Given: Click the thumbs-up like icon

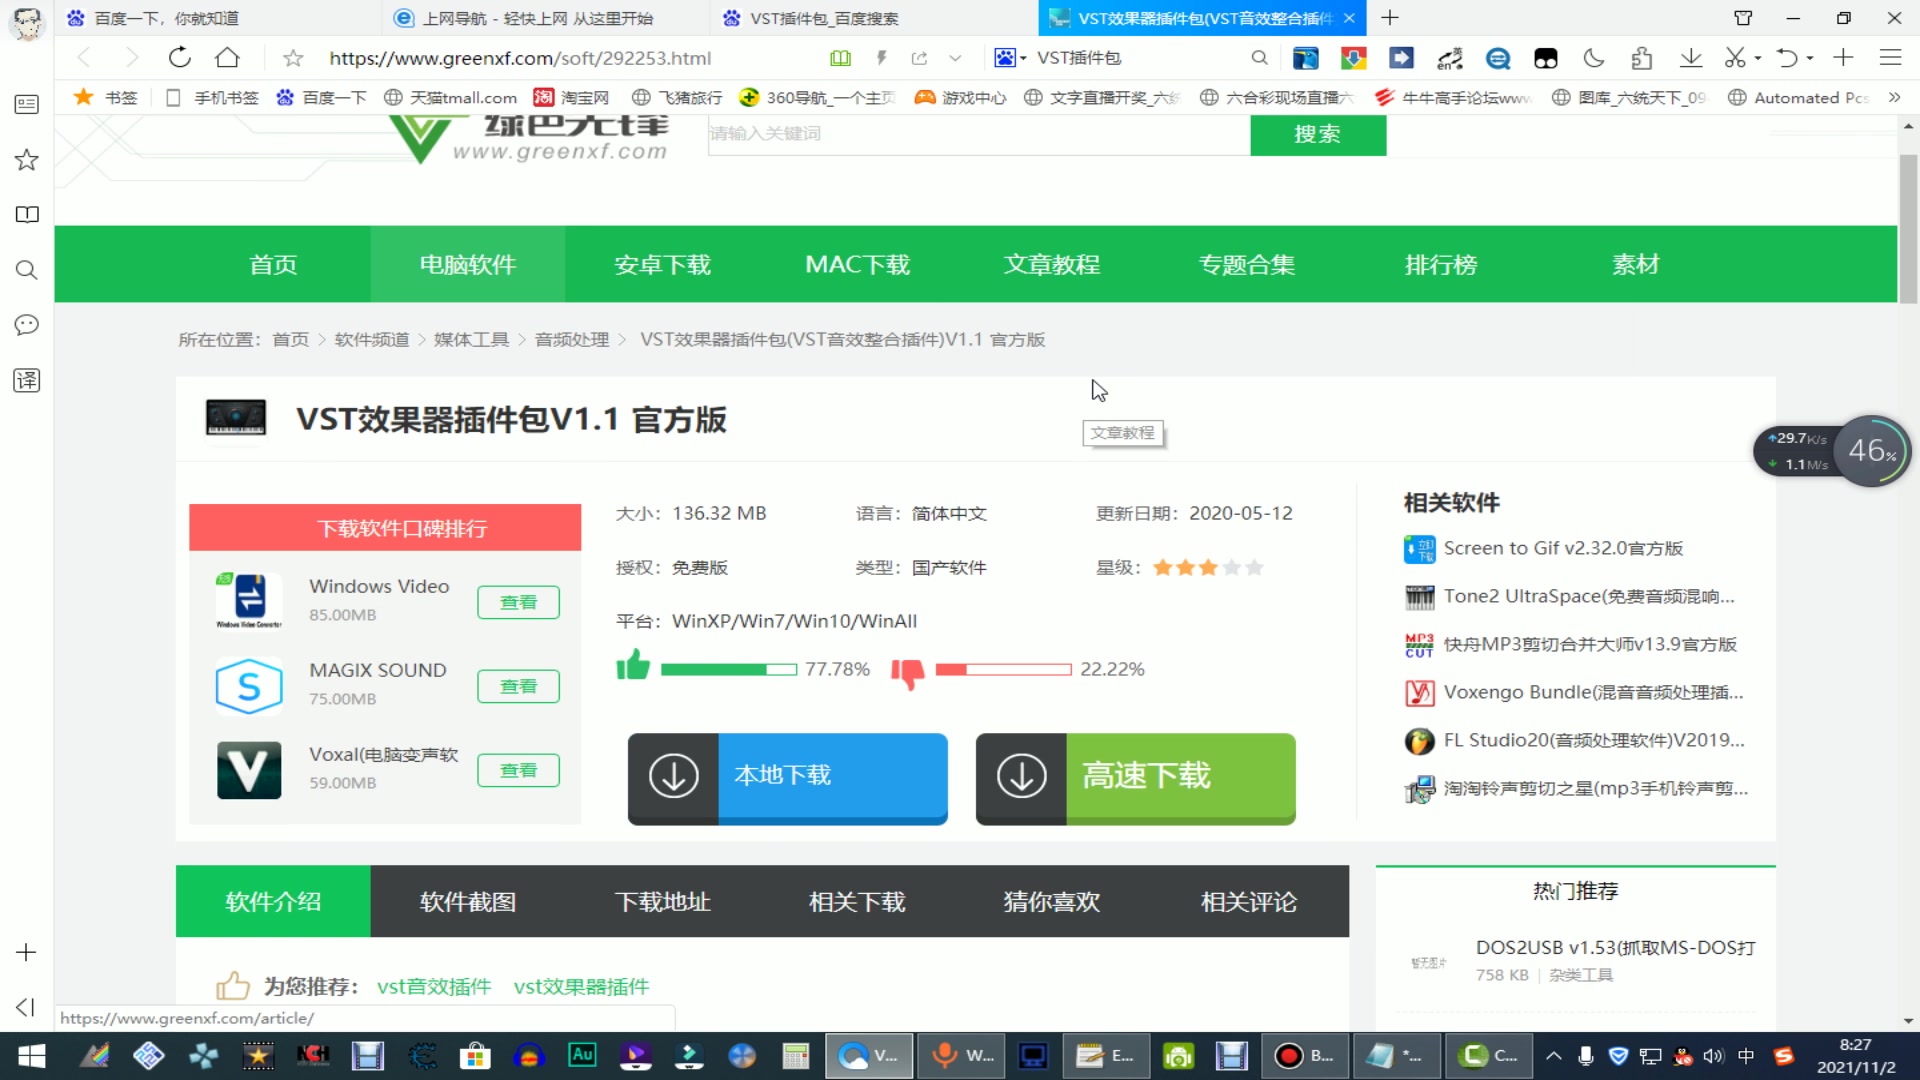Looking at the screenshot, I should [x=633, y=665].
